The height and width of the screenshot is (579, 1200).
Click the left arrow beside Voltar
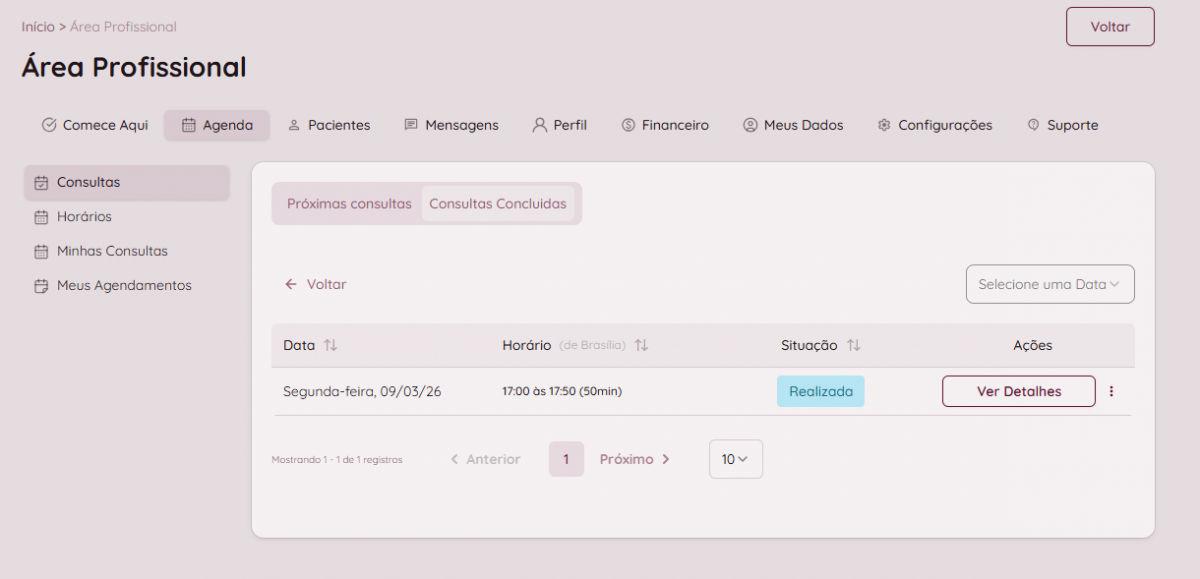[291, 284]
